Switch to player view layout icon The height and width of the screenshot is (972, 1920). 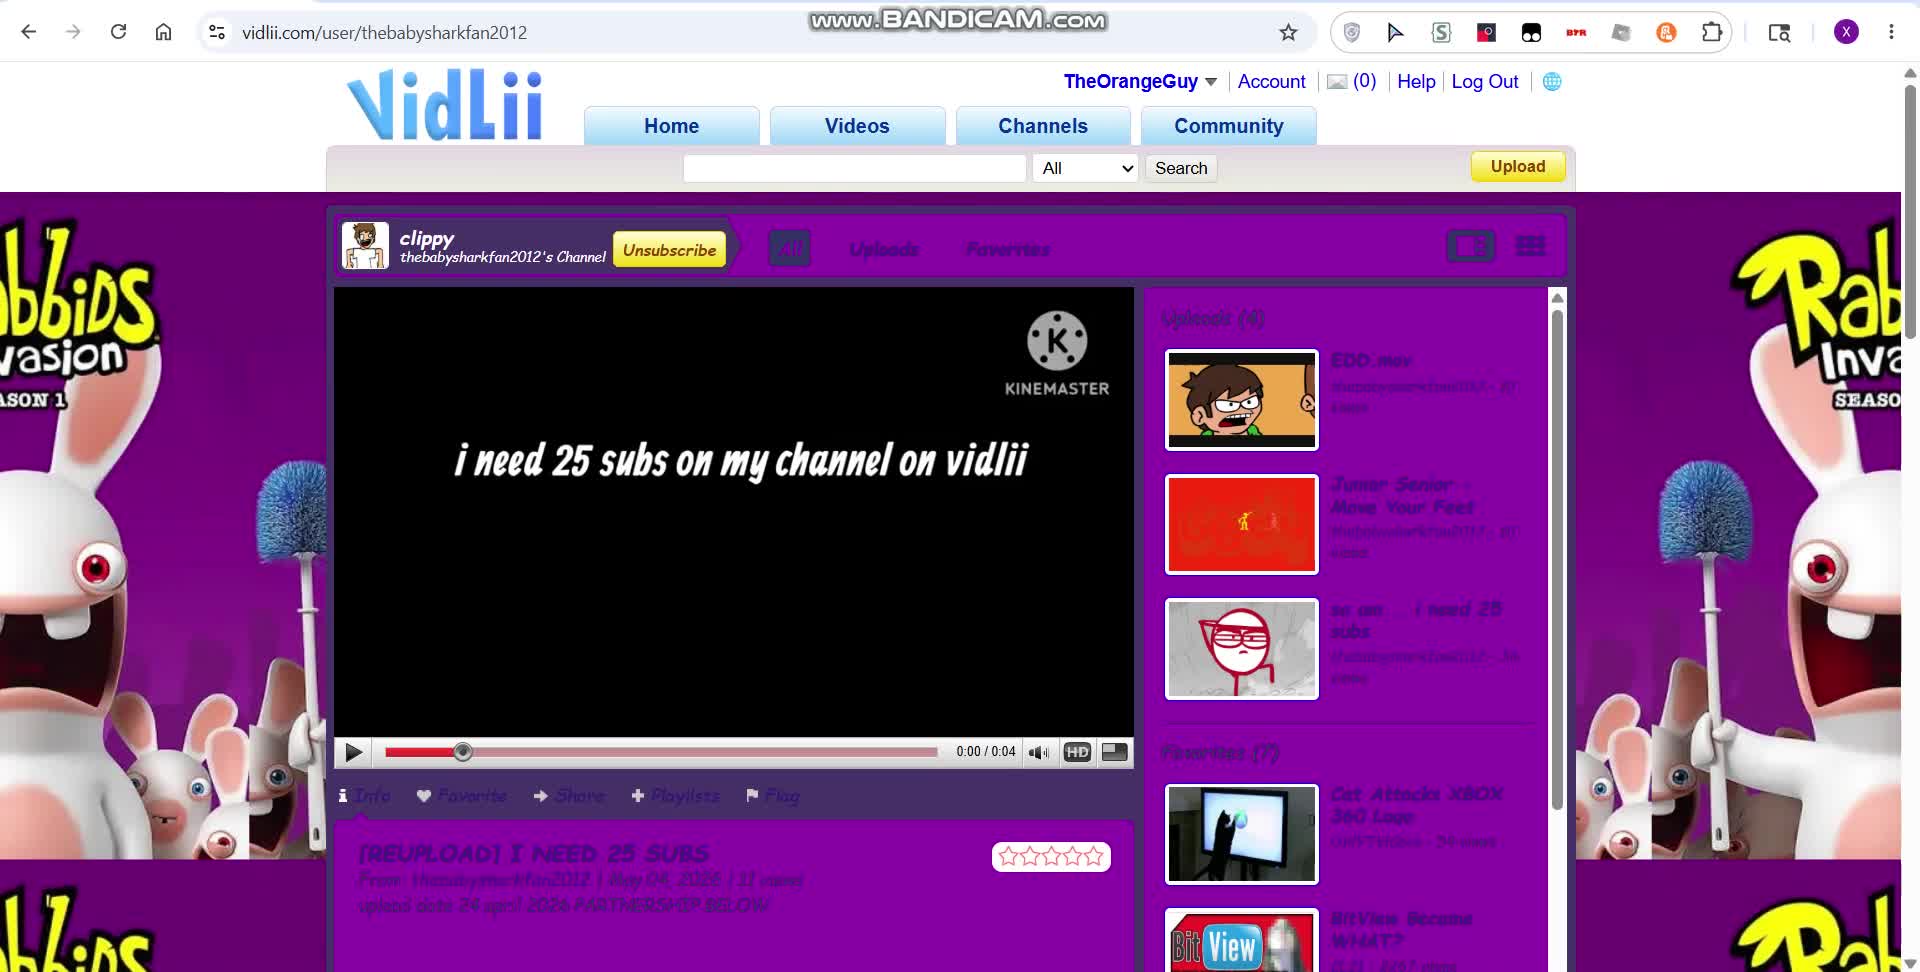click(x=1471, y=246)
